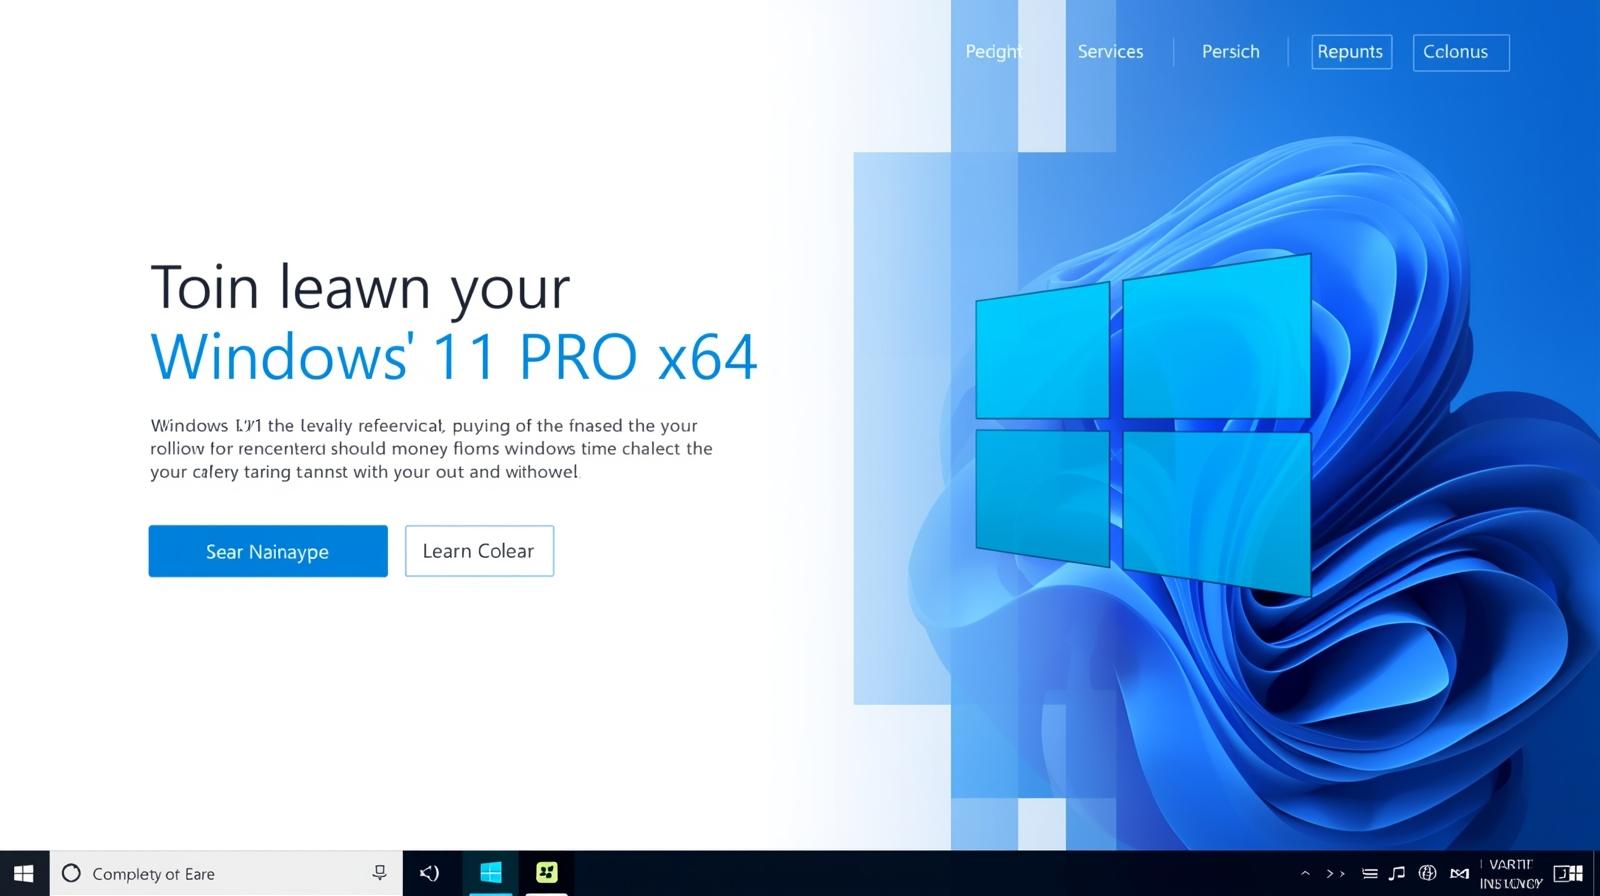Open the Windows Start menu
1600x896 pixels.
click(23, 873)
